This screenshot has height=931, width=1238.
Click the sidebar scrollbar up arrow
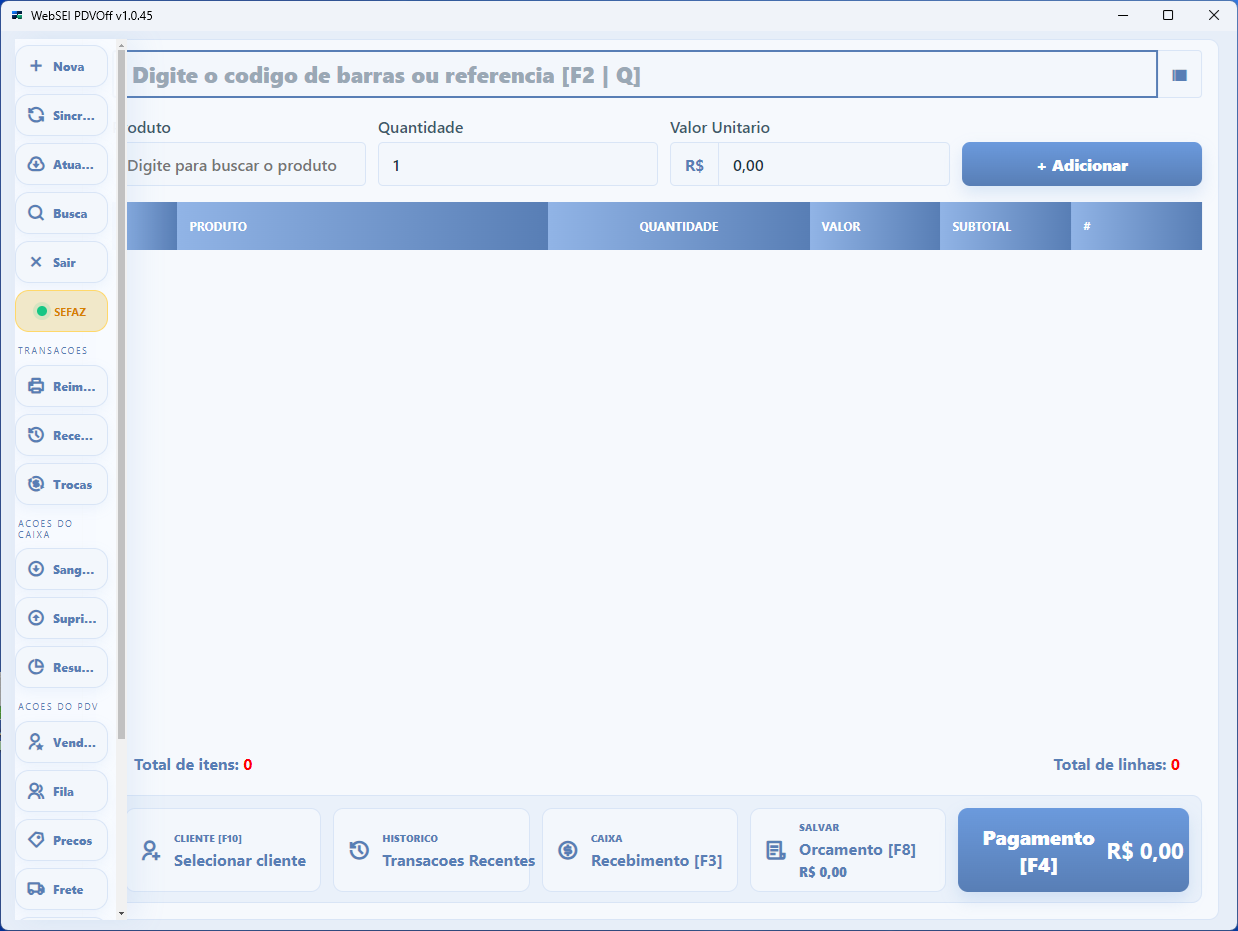(122, 45)
